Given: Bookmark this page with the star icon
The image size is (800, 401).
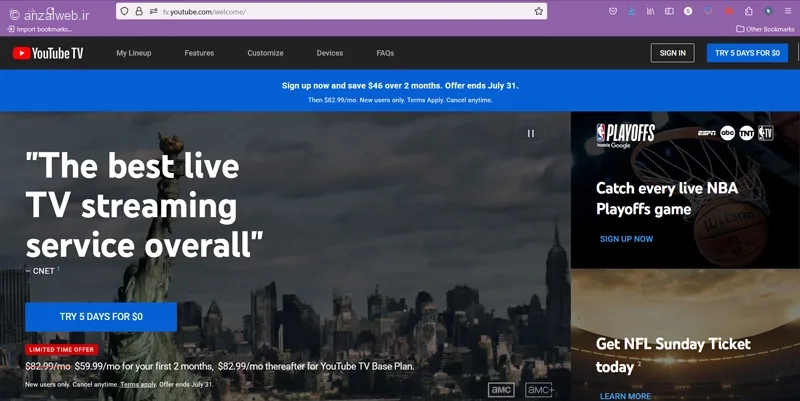Looking at the screenshot, I should (539, 11).
